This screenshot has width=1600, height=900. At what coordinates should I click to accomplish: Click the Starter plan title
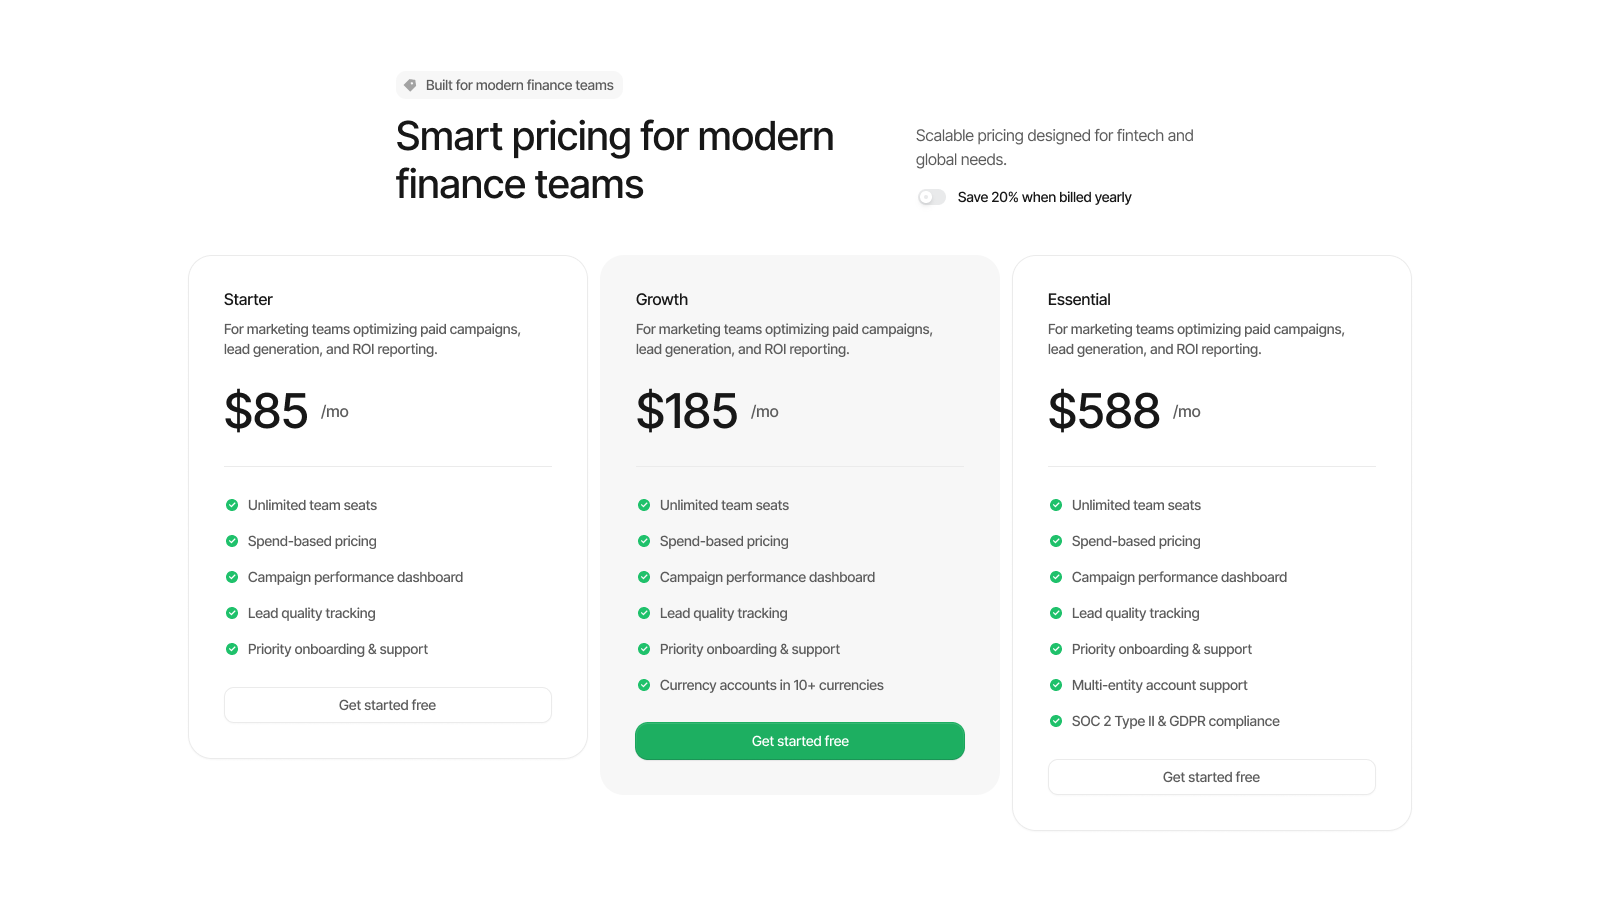[x=248, y=299]
